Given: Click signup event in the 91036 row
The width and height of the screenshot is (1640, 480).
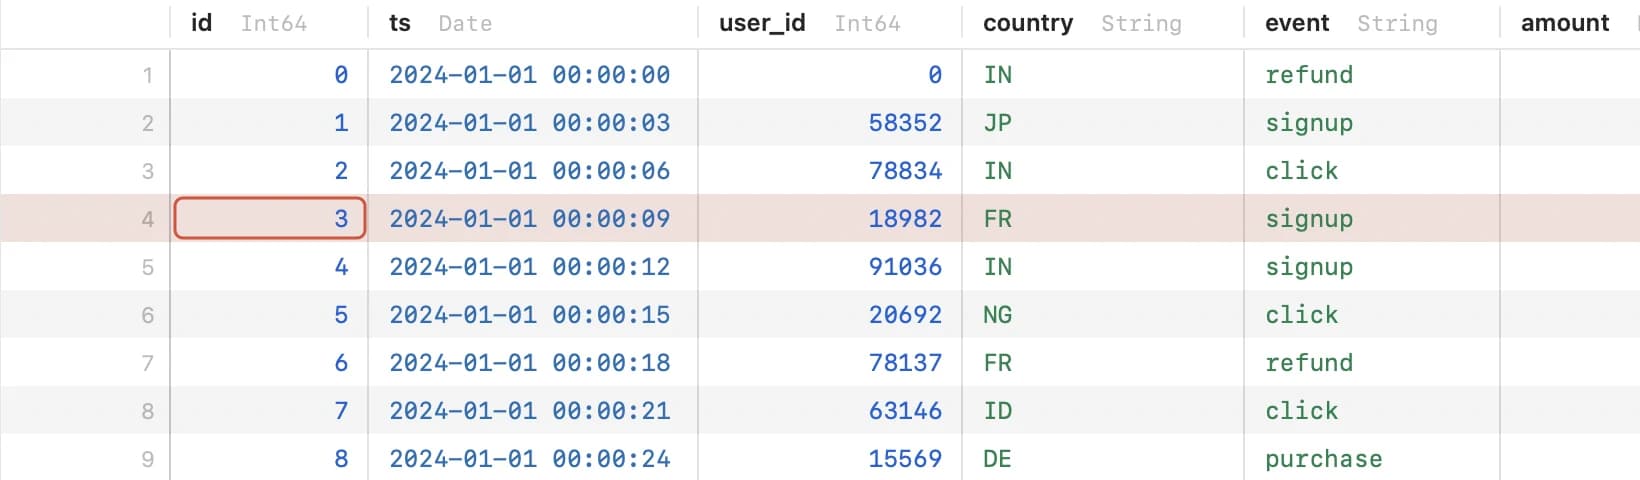Looking at the screenshot, I should [x=1372, y=267].
